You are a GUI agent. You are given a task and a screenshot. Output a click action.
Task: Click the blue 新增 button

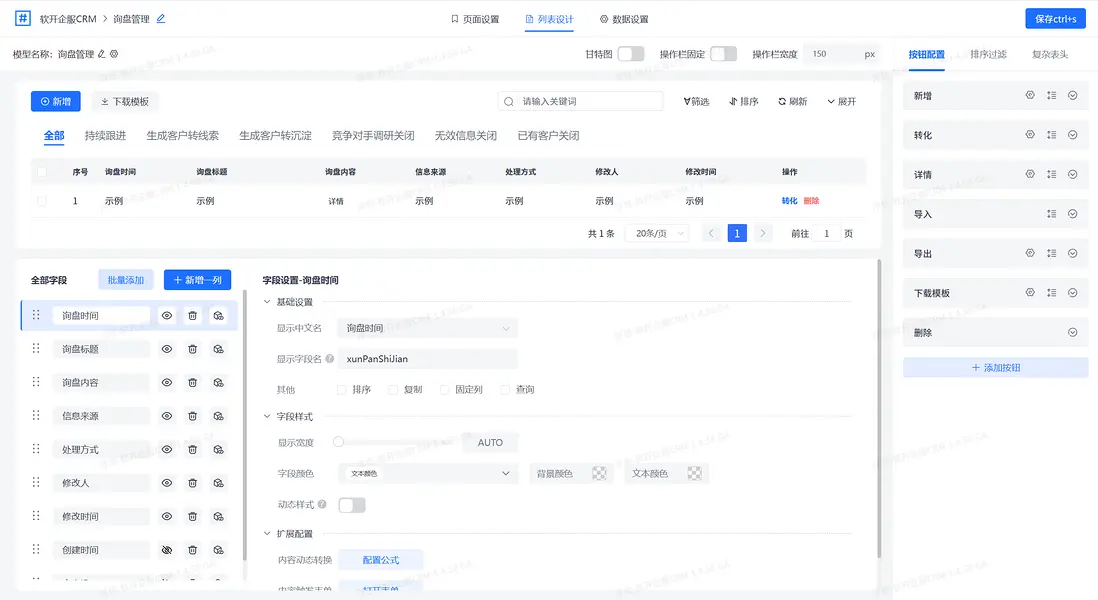point(55,102)
